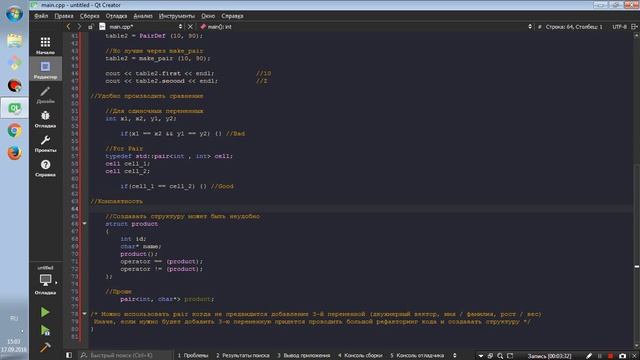Screen dimensions: 640x360
Task: Open Google Chrome from the taskbar
Action: pyautogui.click(x=14, y=131)
